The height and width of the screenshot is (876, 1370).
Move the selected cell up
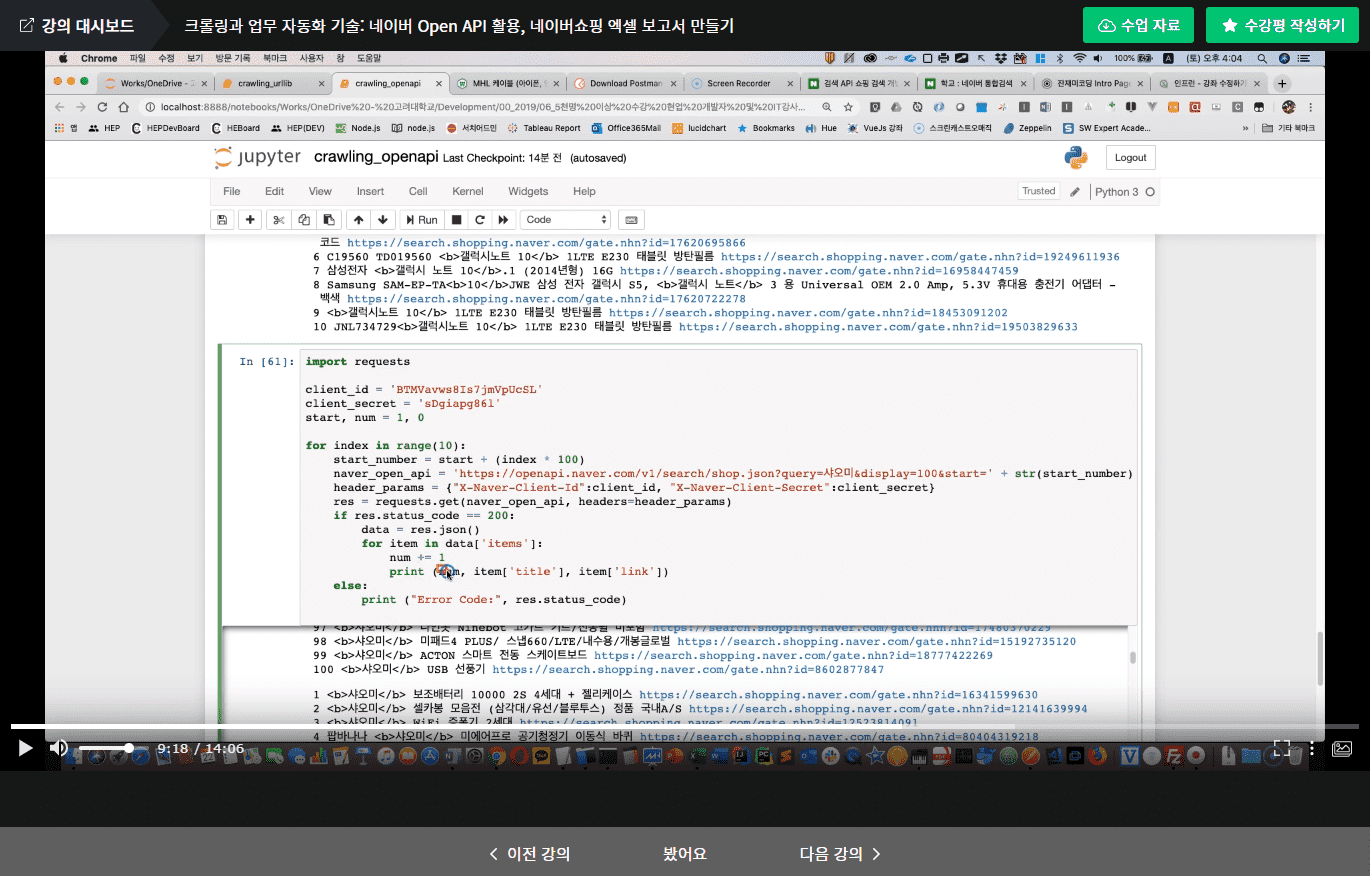(x=358, y=219)
